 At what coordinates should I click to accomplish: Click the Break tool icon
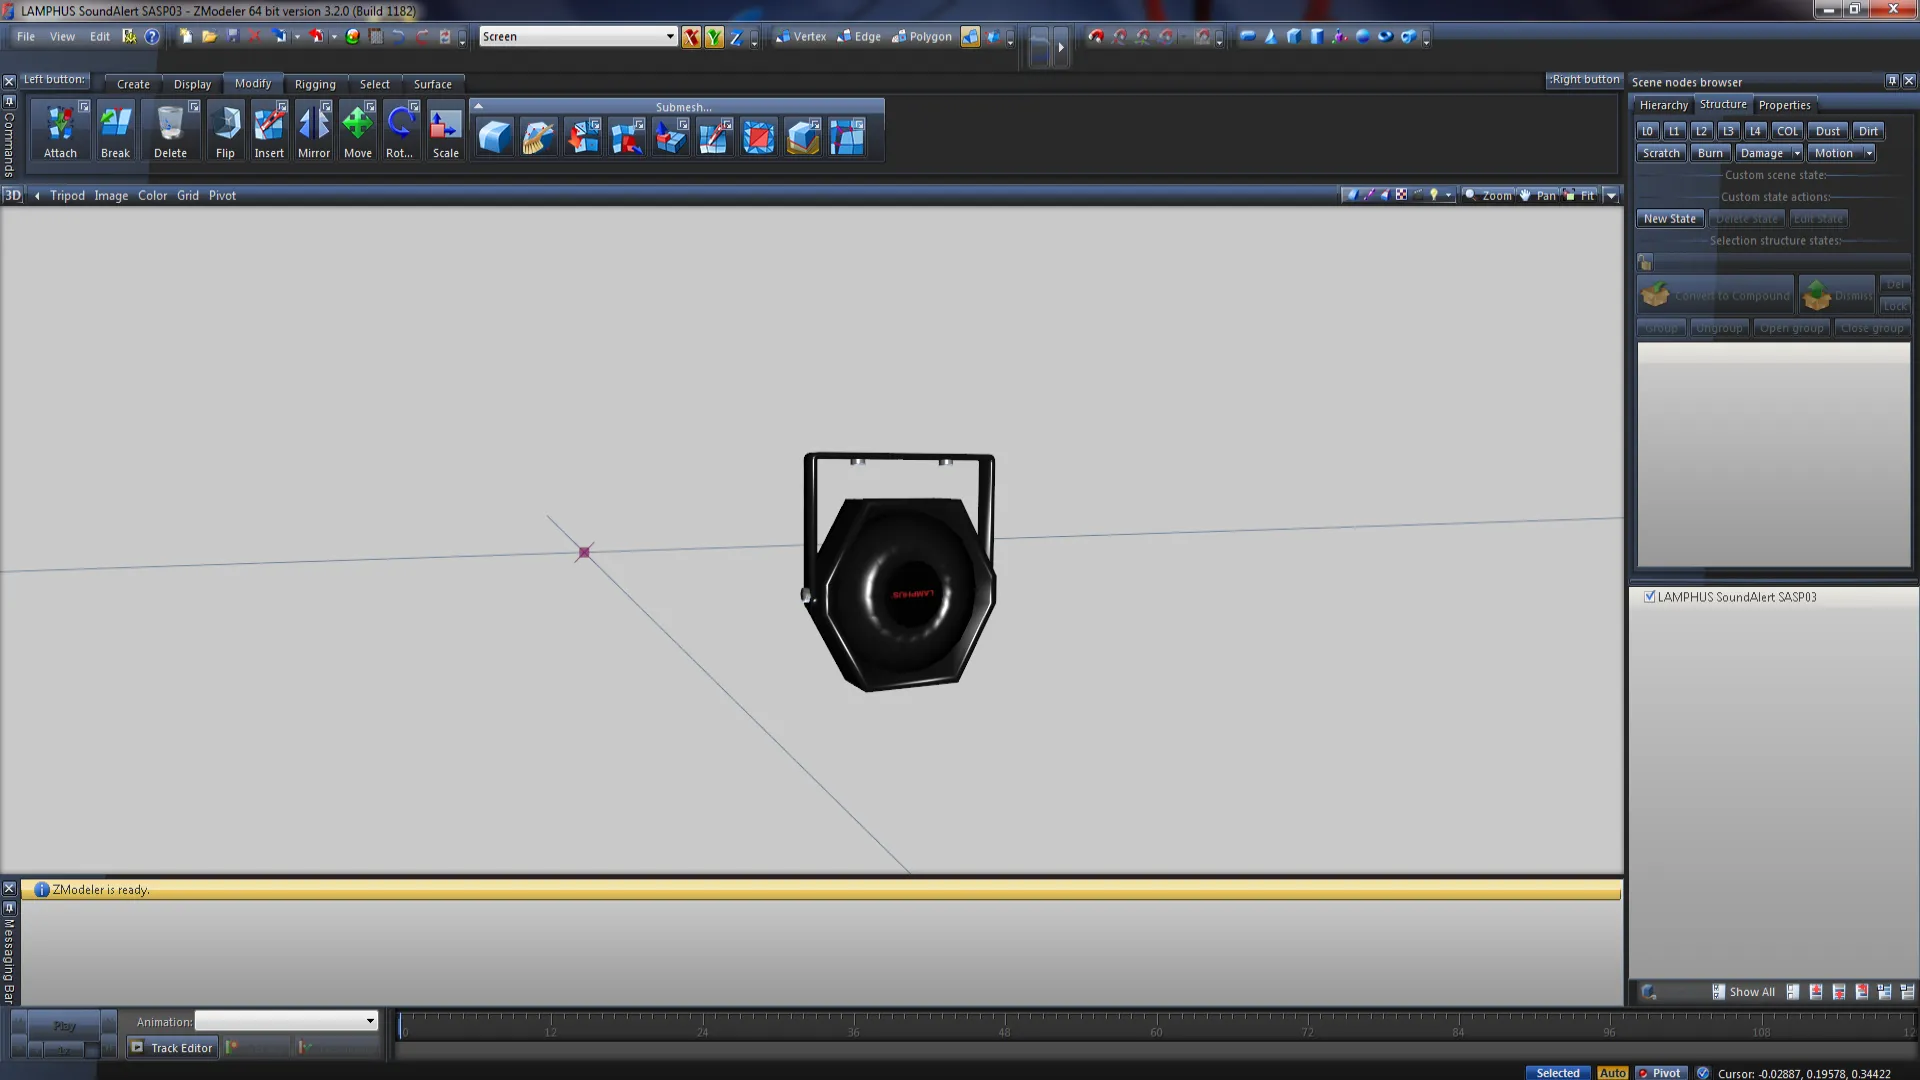click(115, 130)
